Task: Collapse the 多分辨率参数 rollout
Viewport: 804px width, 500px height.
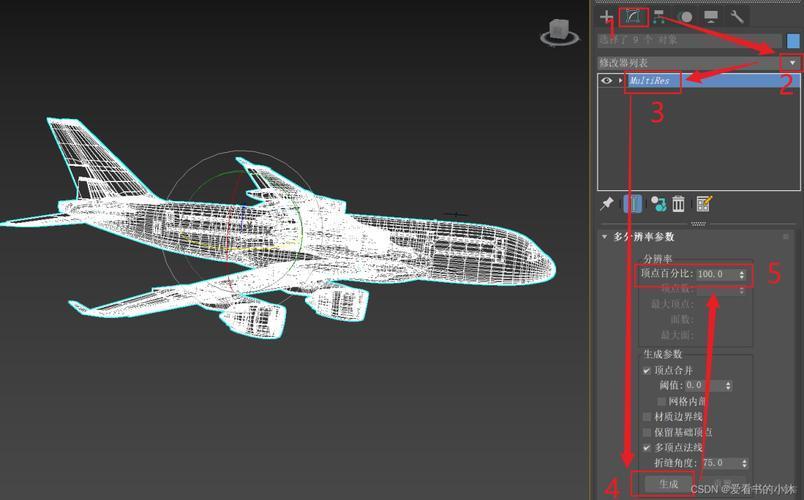Action: pos(605,237)
